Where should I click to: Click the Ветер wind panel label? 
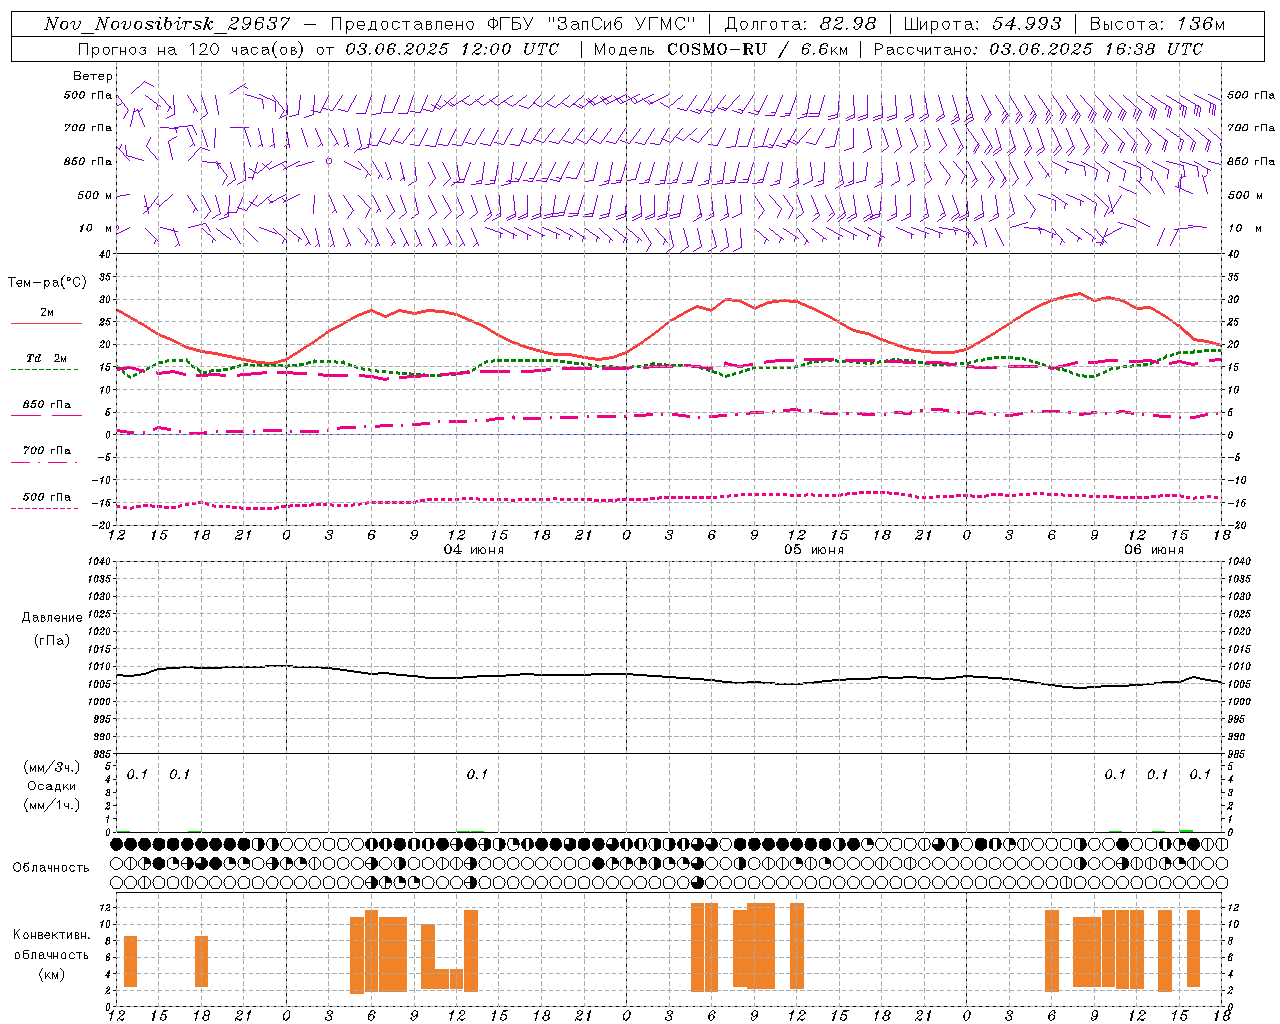pyautogui.click(x=93, y=76)
